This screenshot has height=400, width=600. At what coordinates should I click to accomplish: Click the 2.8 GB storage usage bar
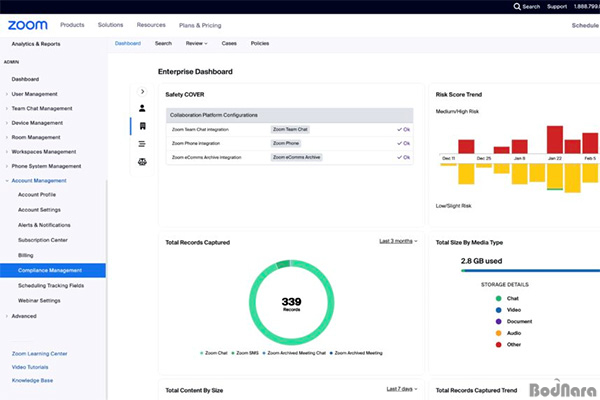530,271
